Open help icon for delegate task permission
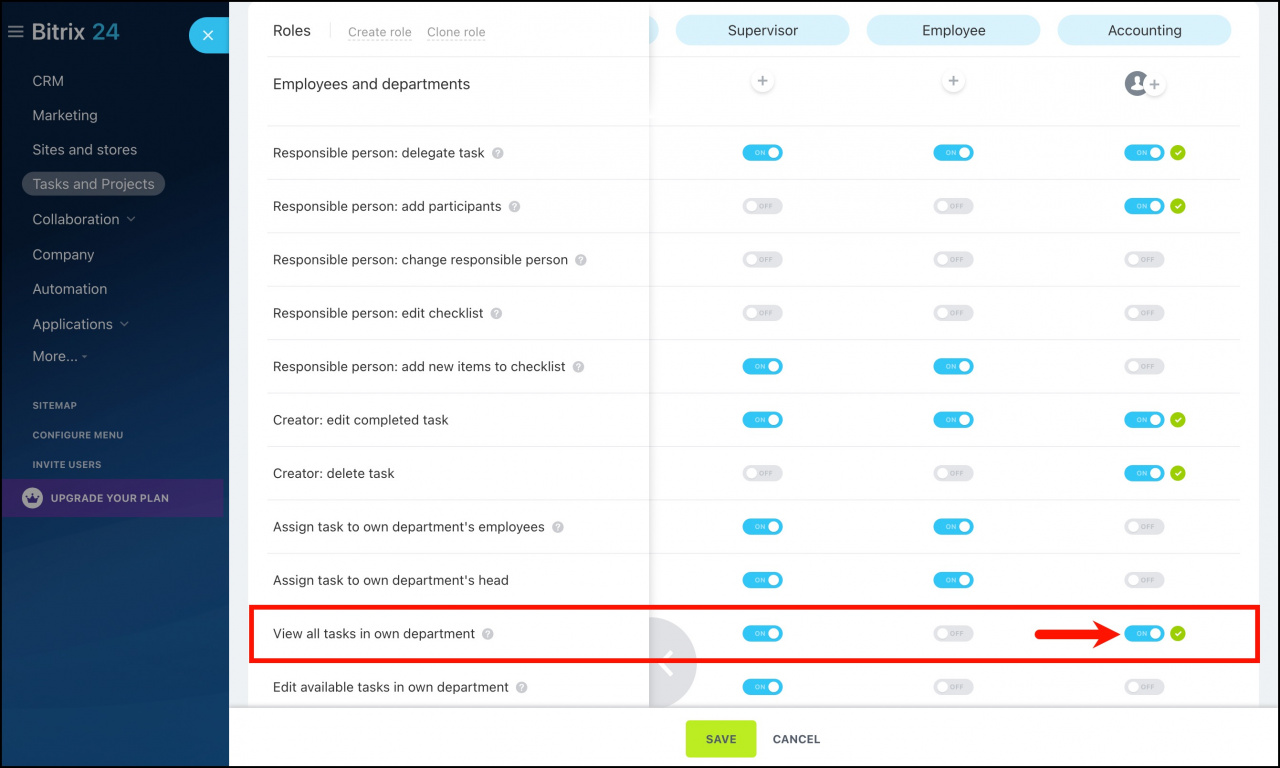The width and height of the screenshot is (1280, 768). point(498,153)
